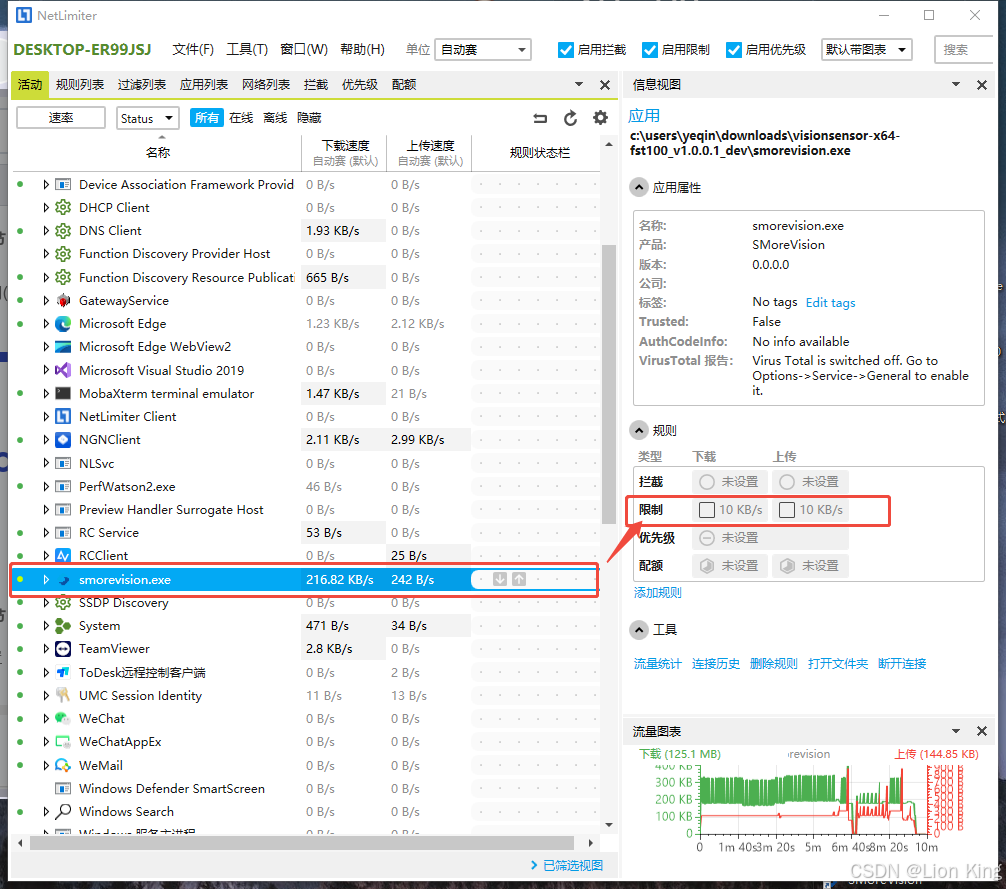The width and height of the screenshot is (1006, 889).
Task: Click the WeChatAppEx icon
Action: coord(63,742)
